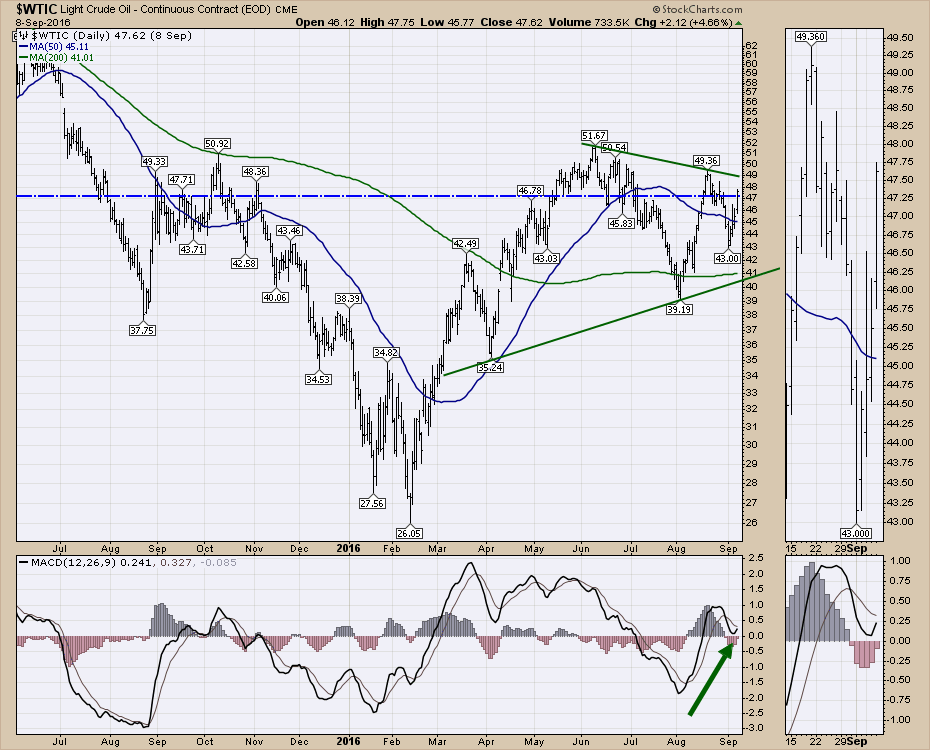Click the 8-Sep-2016 date in header
This screenshot has height=750, width=930.
click(43, 23)
